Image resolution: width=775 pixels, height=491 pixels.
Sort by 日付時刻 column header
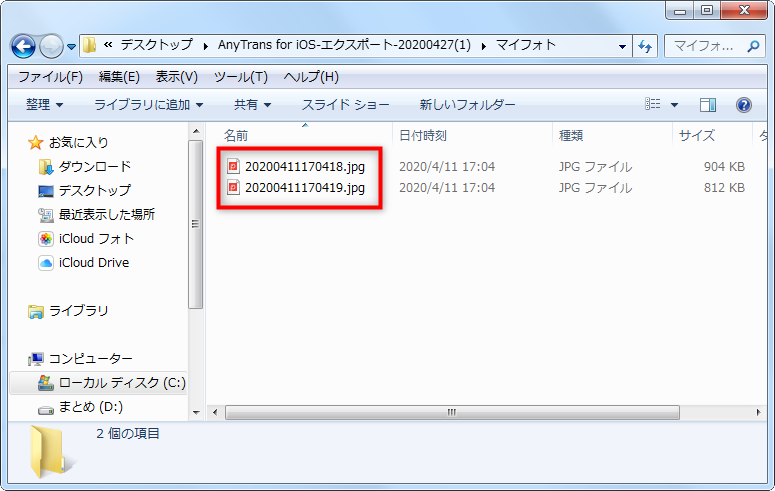coord(423,135)
